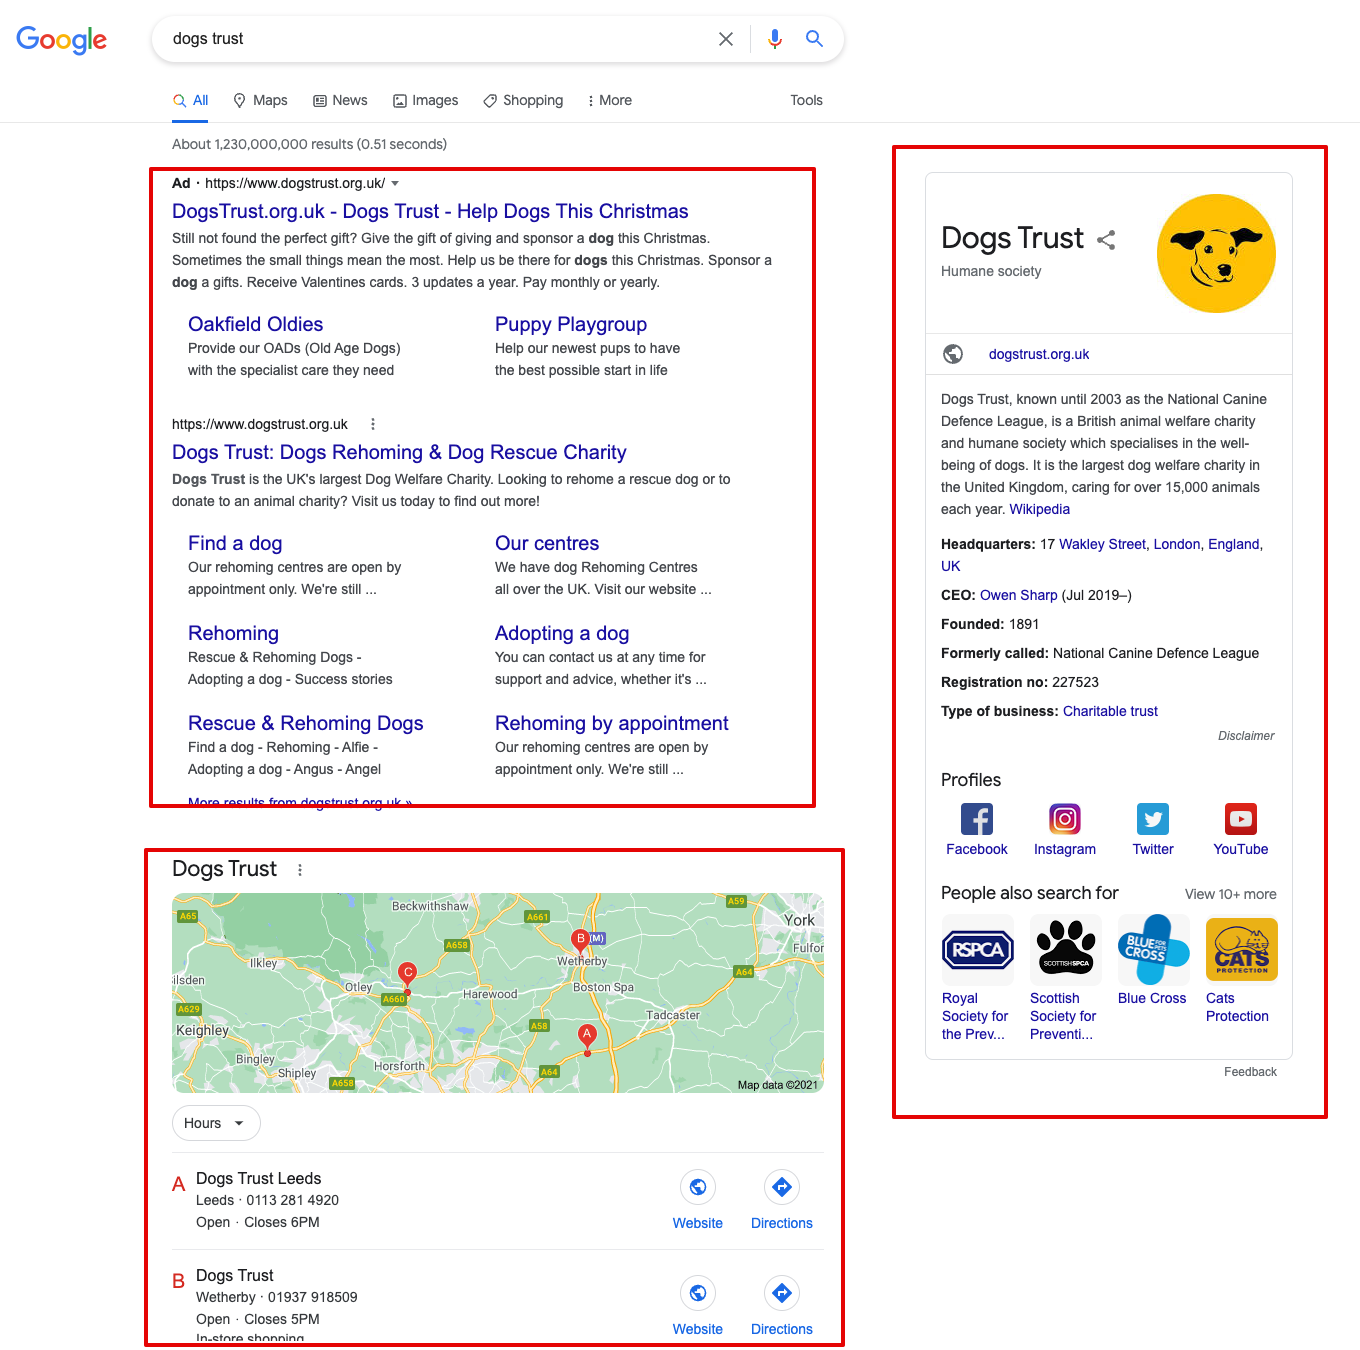The image size is (1360, 1350).
Task: Activate voice search with the microphone icon
Action: (775, 38)
